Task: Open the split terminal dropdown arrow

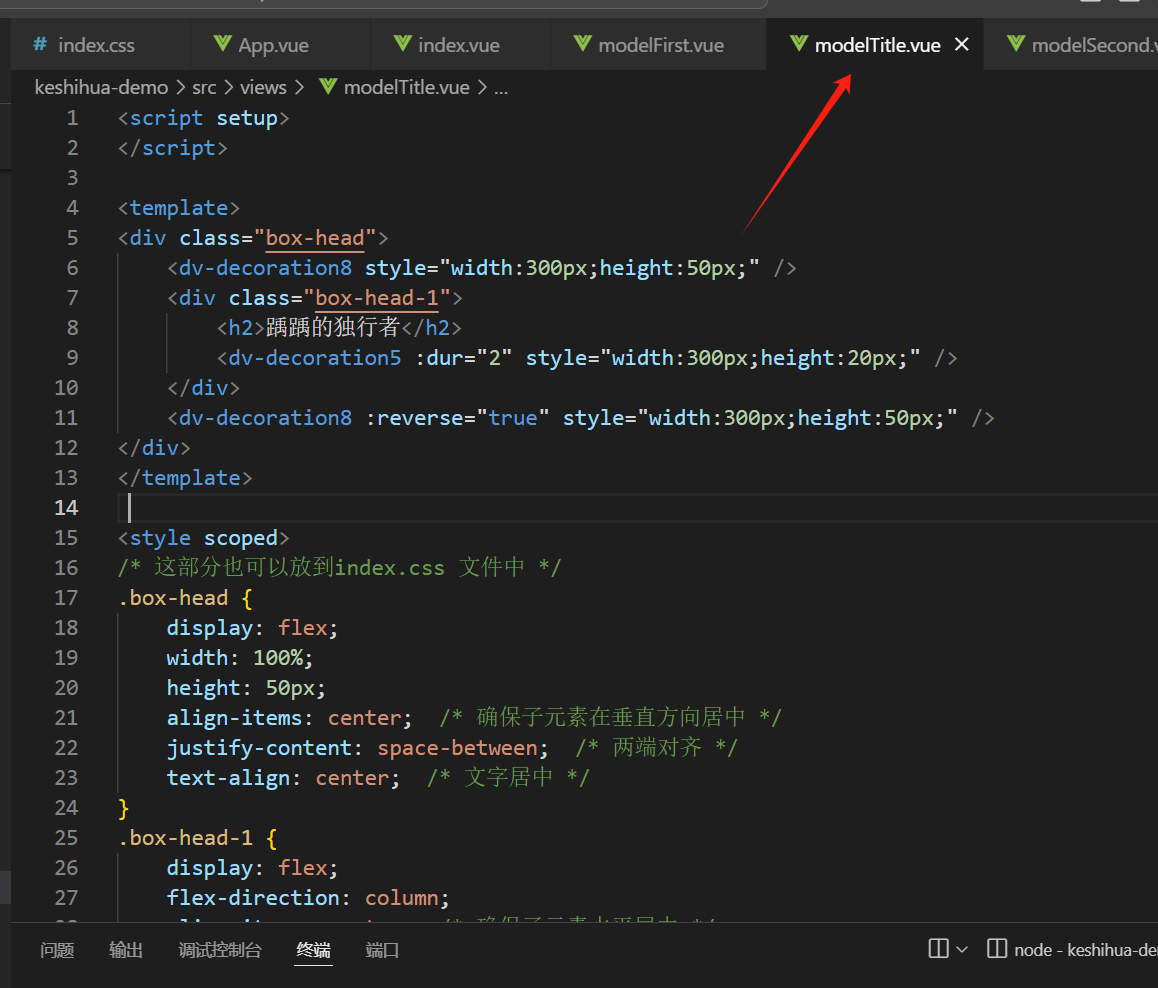Action: 962,950
